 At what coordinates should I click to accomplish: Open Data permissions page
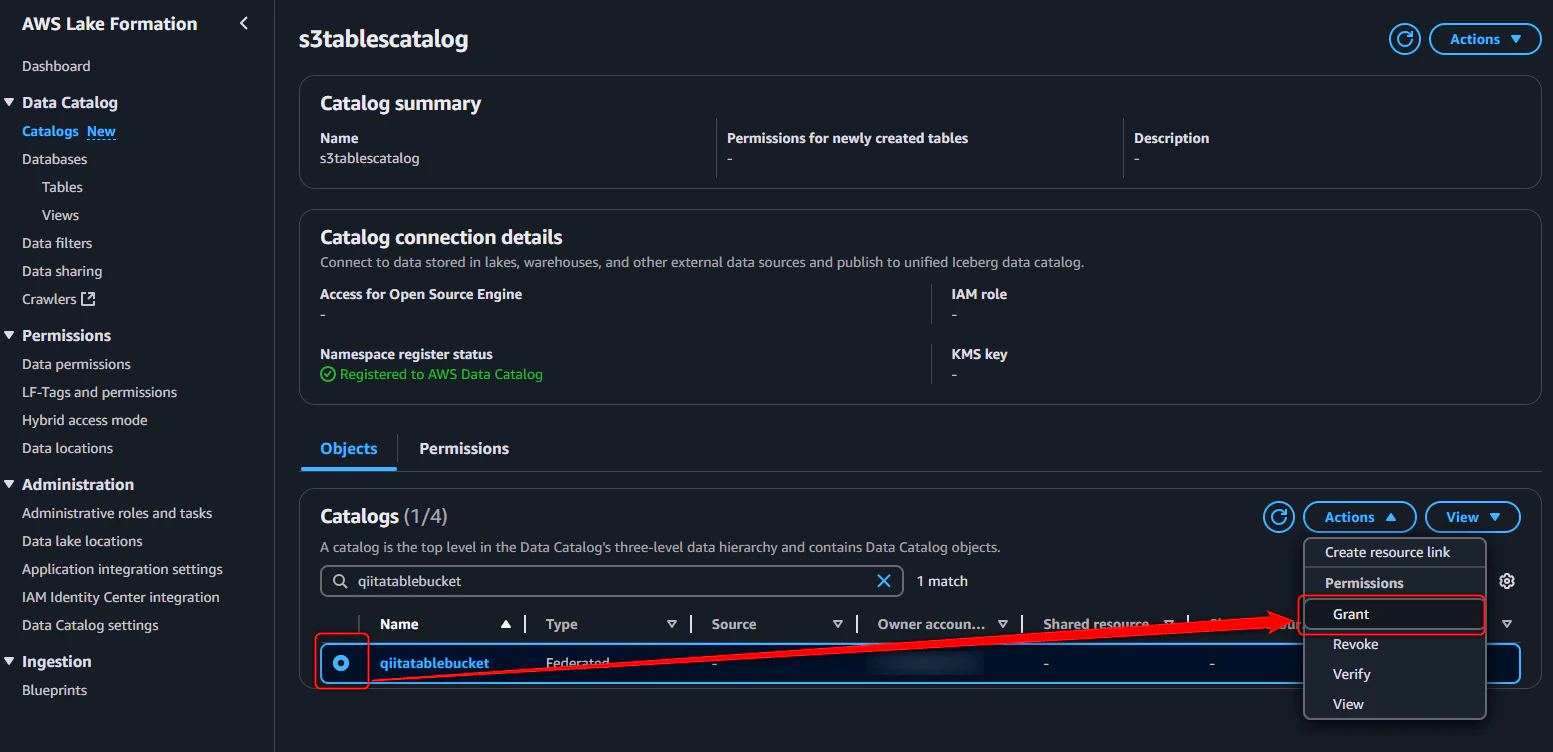point(76,364)
